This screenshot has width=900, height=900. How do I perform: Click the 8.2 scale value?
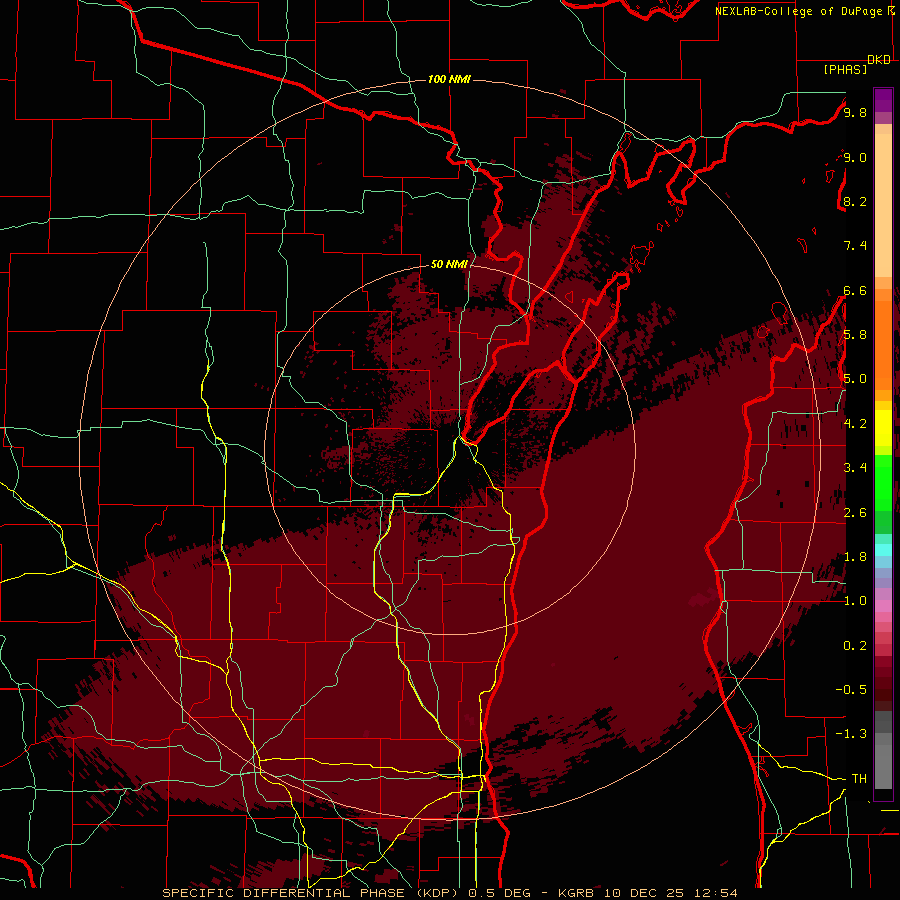[855, 201]
